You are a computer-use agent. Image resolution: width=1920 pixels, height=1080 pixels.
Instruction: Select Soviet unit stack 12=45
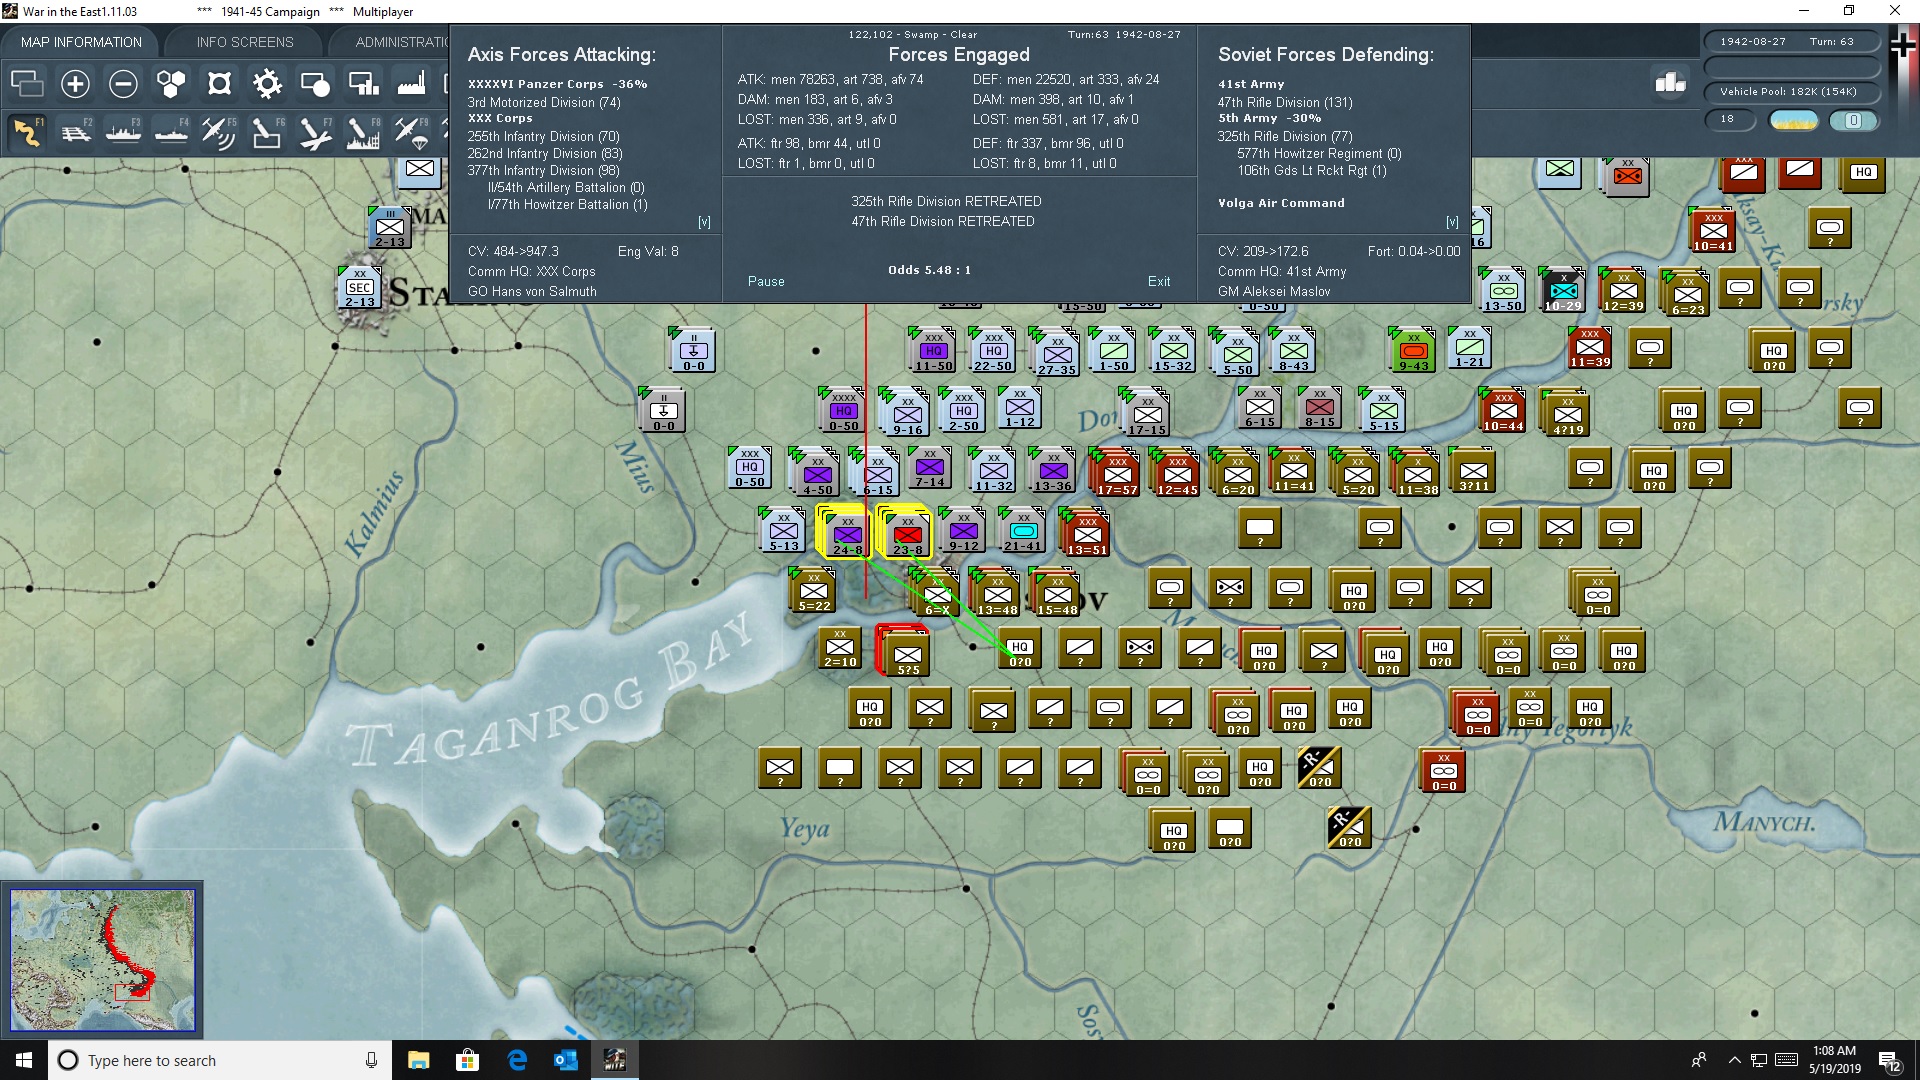(1176, 474)
